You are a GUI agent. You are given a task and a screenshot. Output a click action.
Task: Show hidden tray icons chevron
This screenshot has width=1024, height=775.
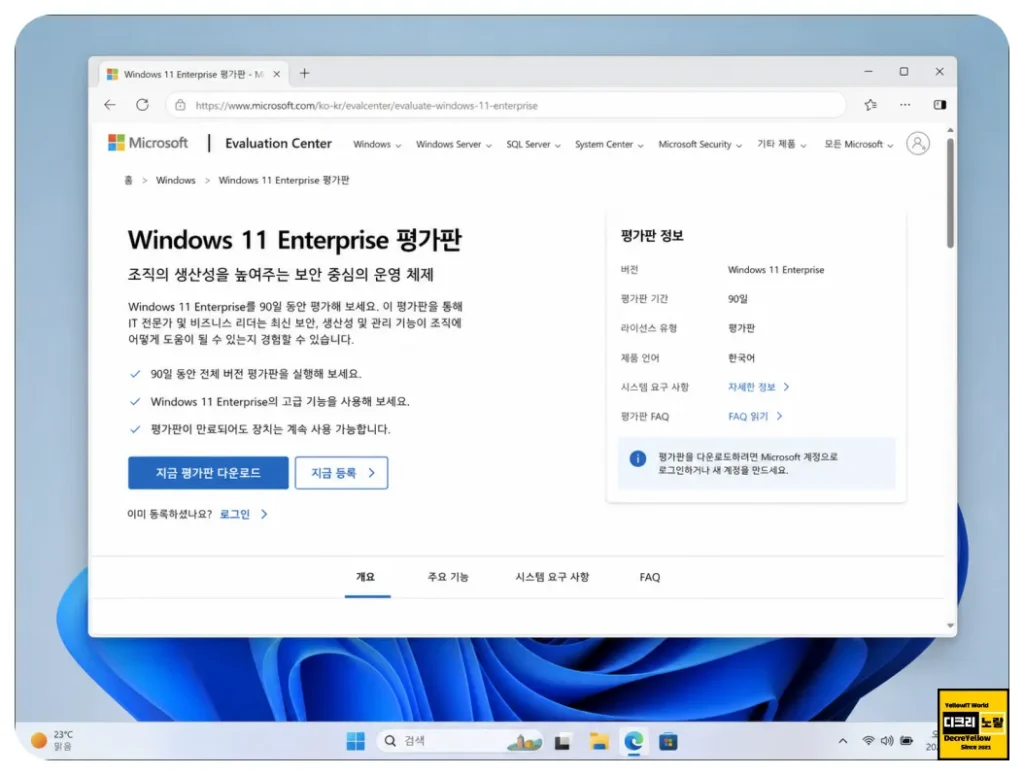coord(843,741)
